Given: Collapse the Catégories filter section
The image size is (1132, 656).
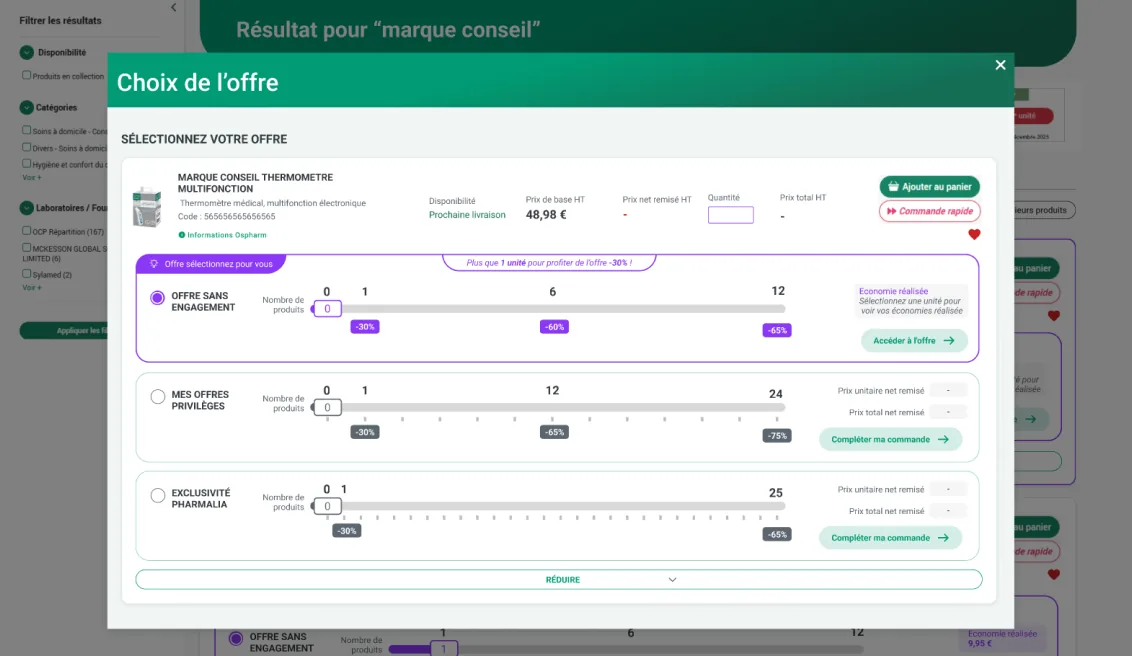Looking at the screenshot, I should [27, 108].
